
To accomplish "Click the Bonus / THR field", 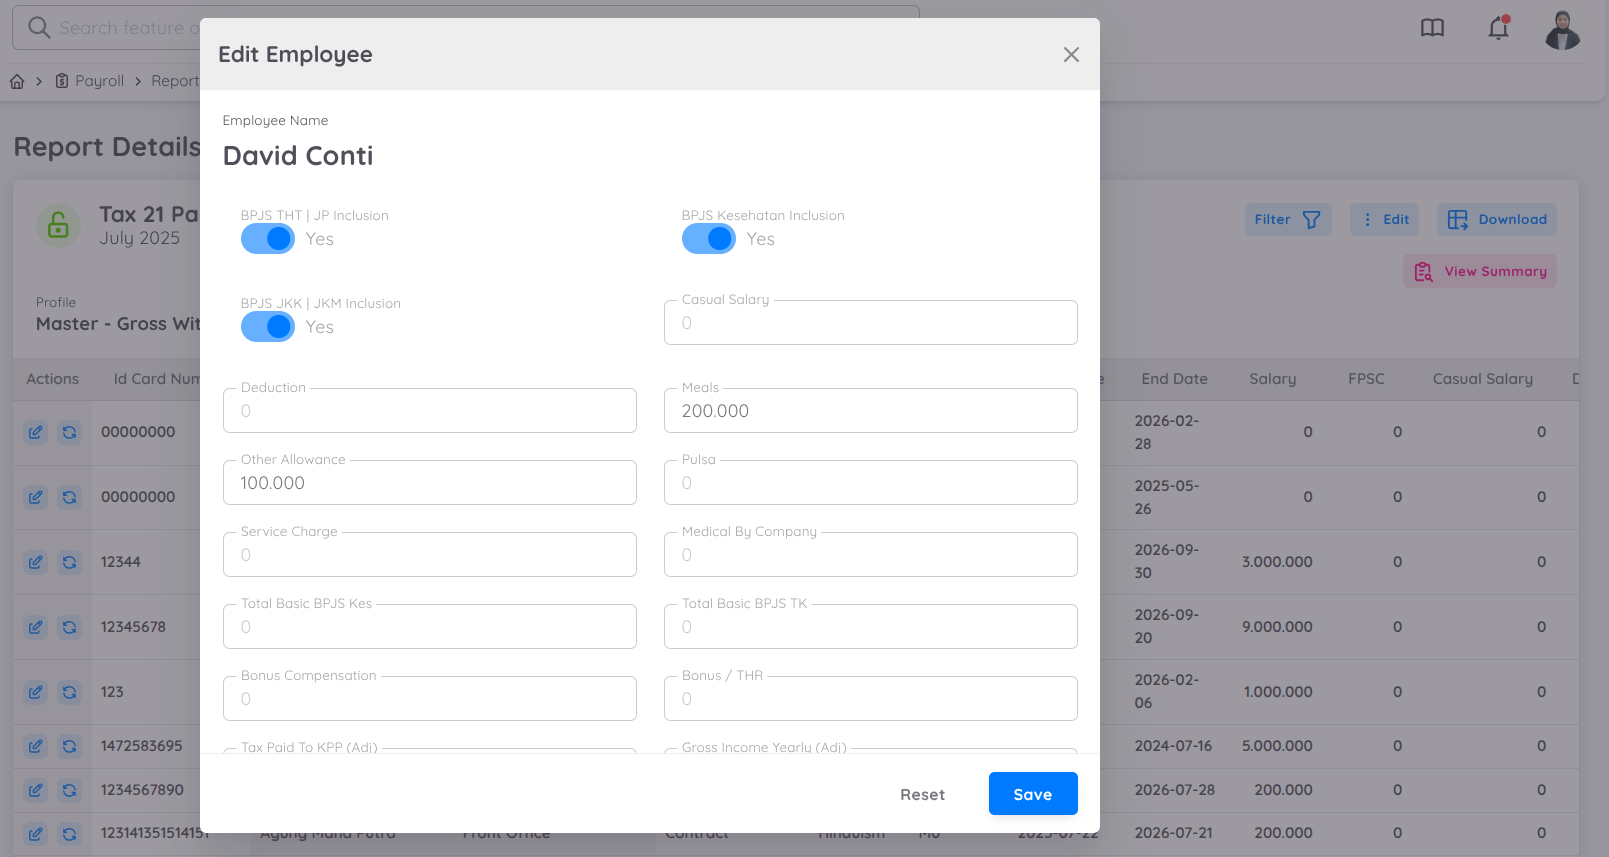I will pos(871,699).
